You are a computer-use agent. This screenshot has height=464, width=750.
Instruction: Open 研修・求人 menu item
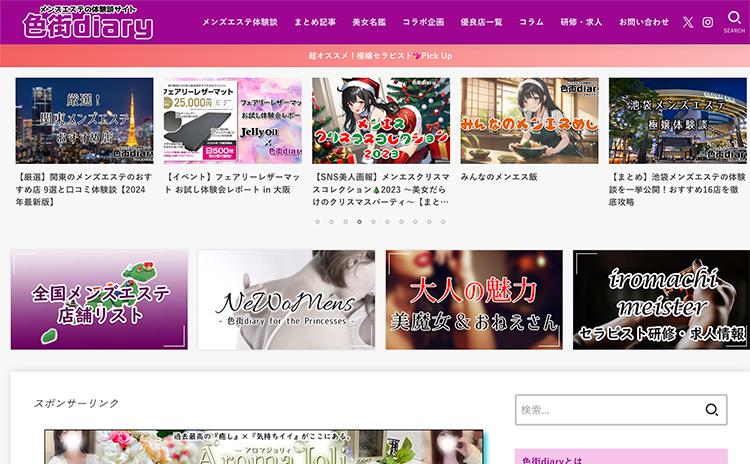click(x=581, y=22)
